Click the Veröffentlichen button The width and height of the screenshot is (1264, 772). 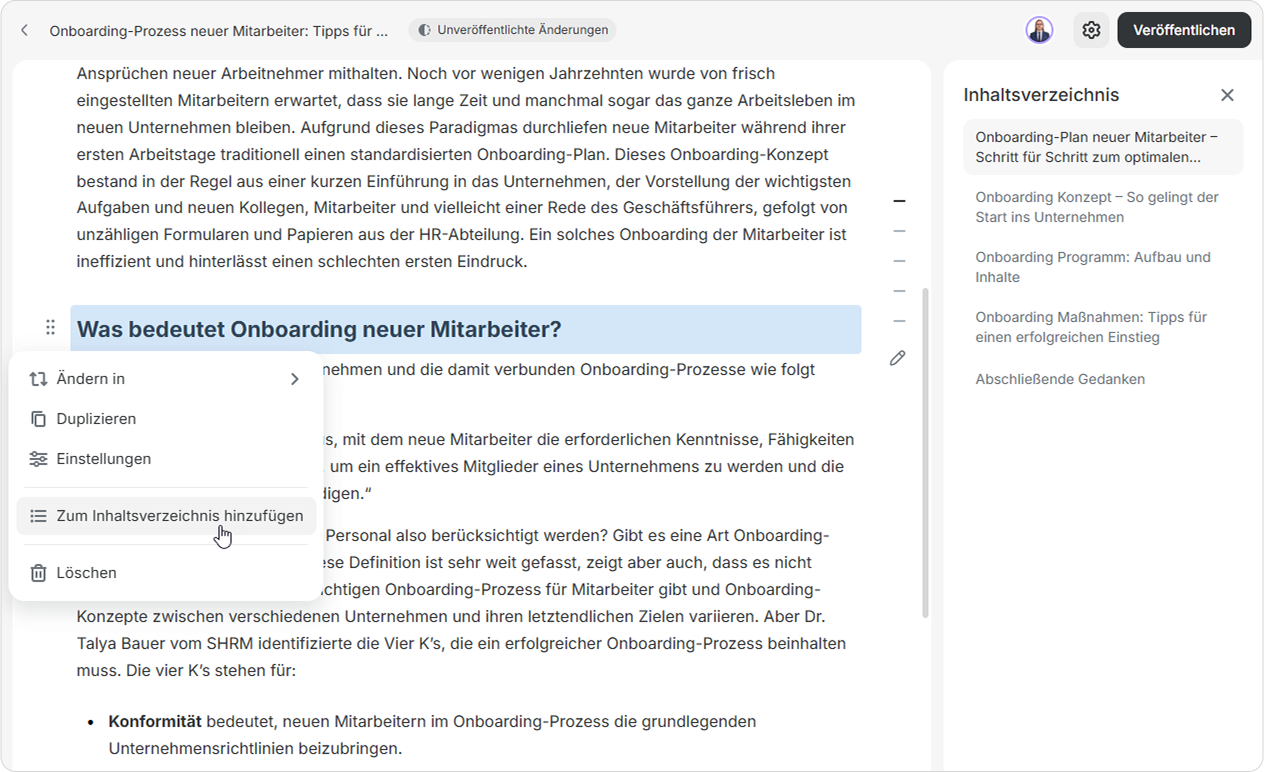(x=1184, y=30)
